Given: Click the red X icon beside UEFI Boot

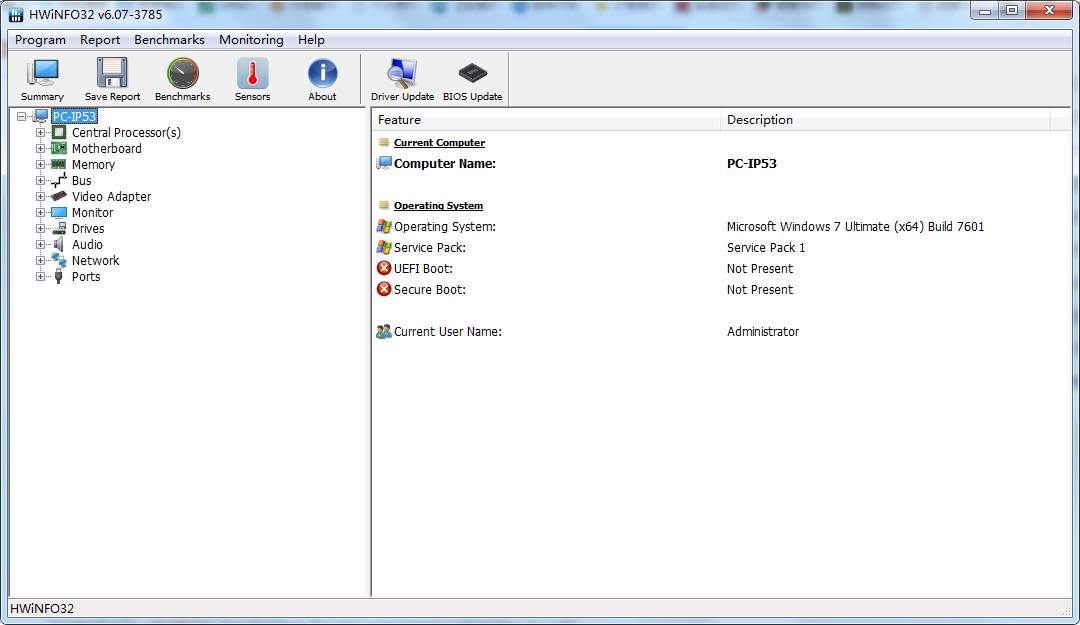Looking at the screenshot, I should 384,268.
